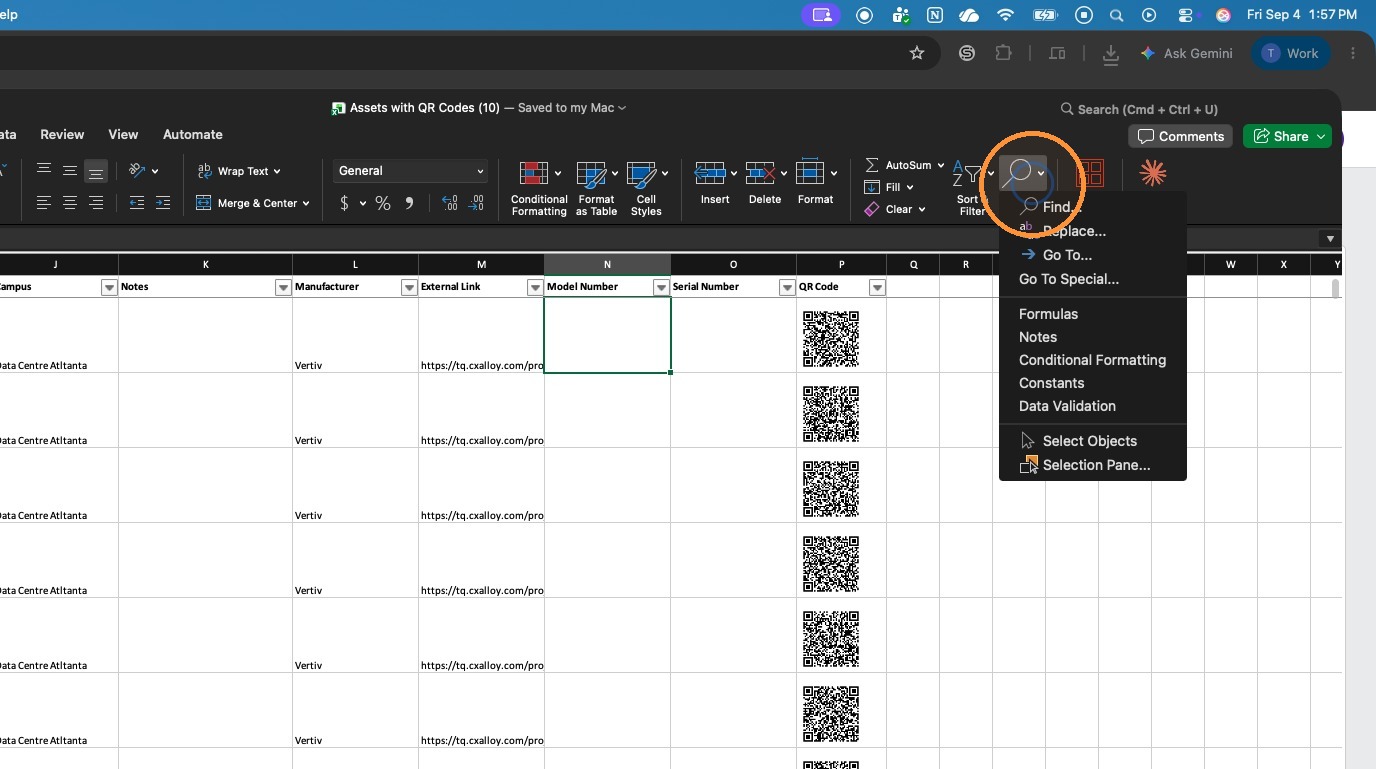Viewport: 1376px width, 769px height.
Task: Open the Manufacturer column filter dropdown
Action: pos(409,287)
